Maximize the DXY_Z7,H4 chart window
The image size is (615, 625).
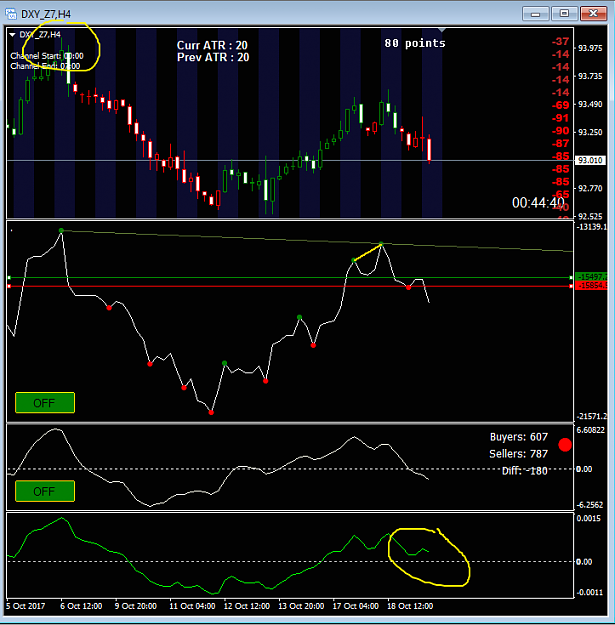click(564, 14)
